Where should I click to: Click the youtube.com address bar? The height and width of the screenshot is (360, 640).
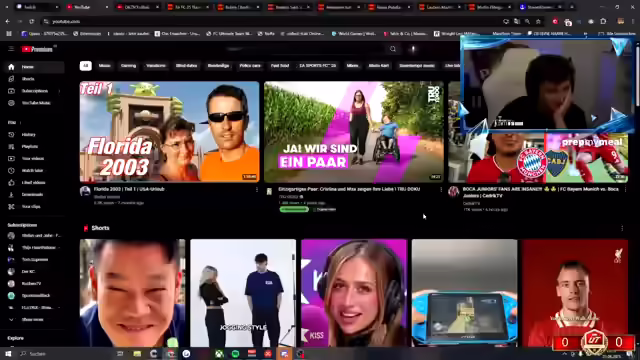pyautogui.click(x=273, y=21)
